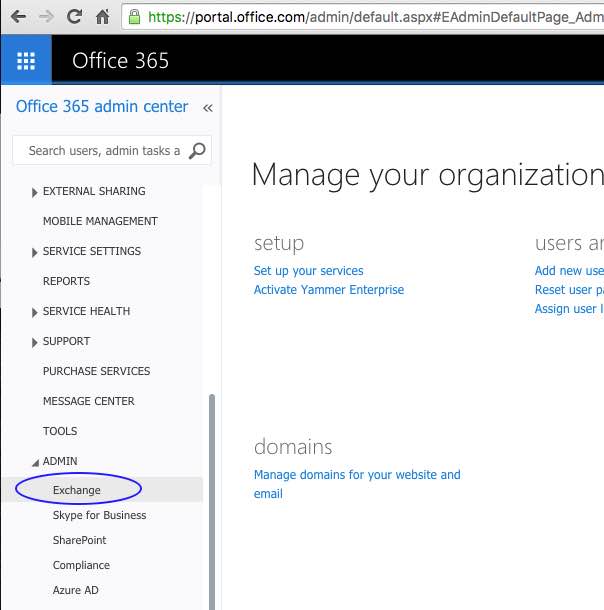Reload the page with the refresh icon

pyautogui.click(x=74, y=17)
